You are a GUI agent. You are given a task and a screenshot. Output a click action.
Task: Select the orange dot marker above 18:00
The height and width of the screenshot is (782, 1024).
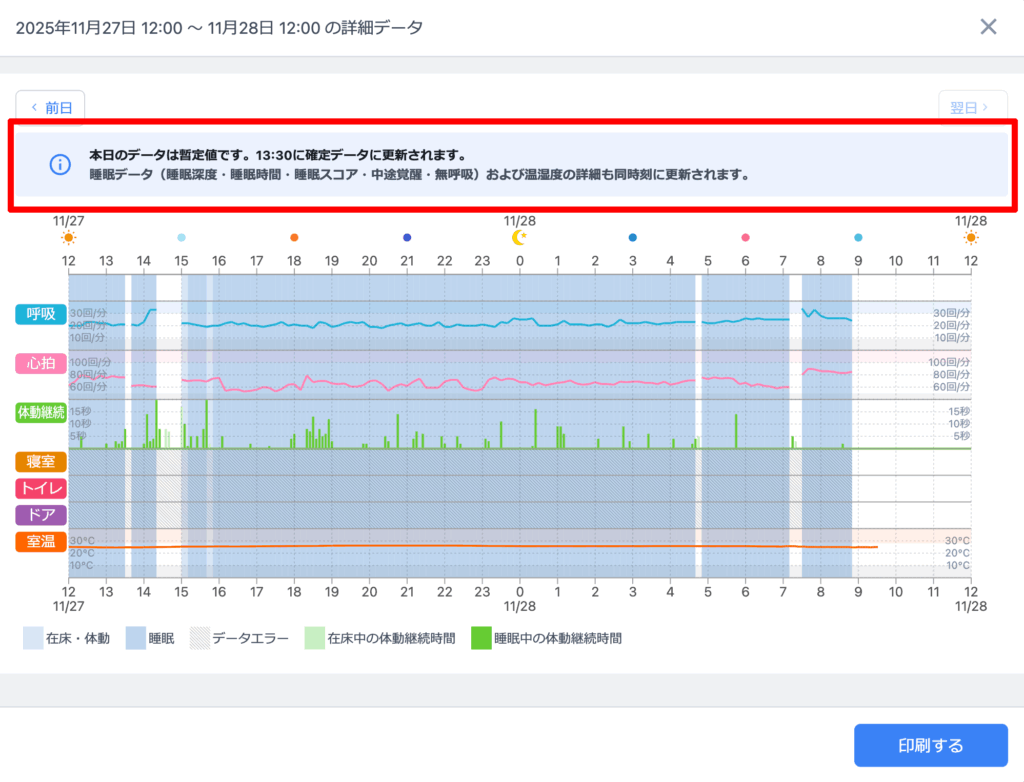pos(294,237)
